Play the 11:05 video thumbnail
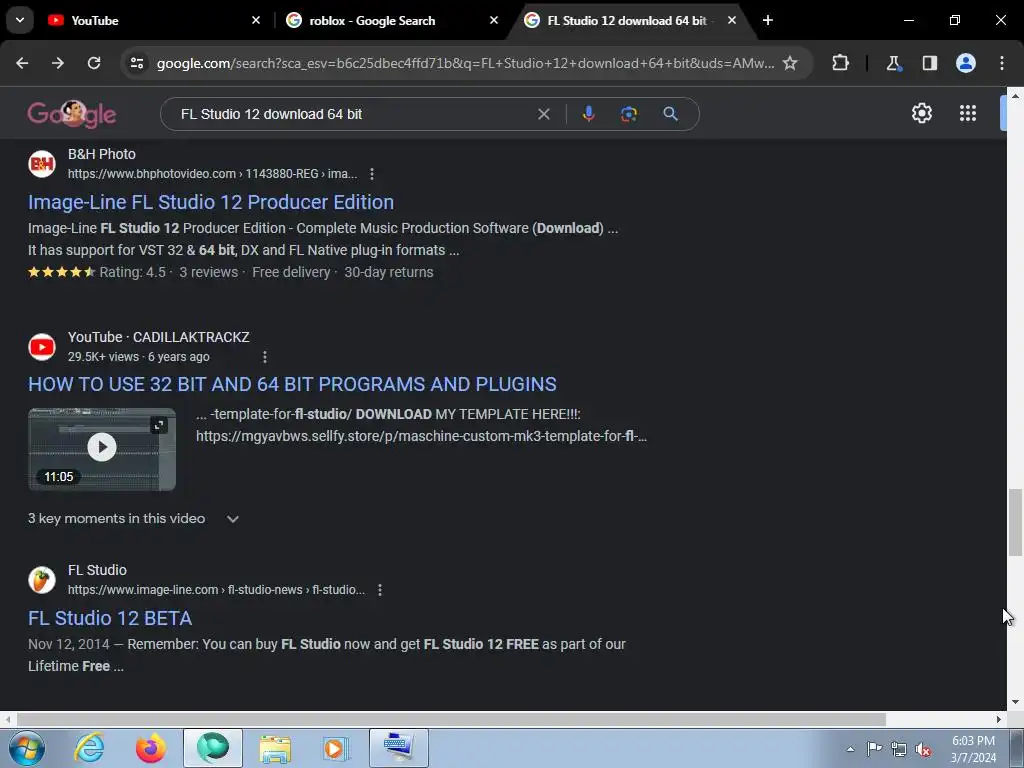The image size is (1024, 768). [x=102, y=449]
